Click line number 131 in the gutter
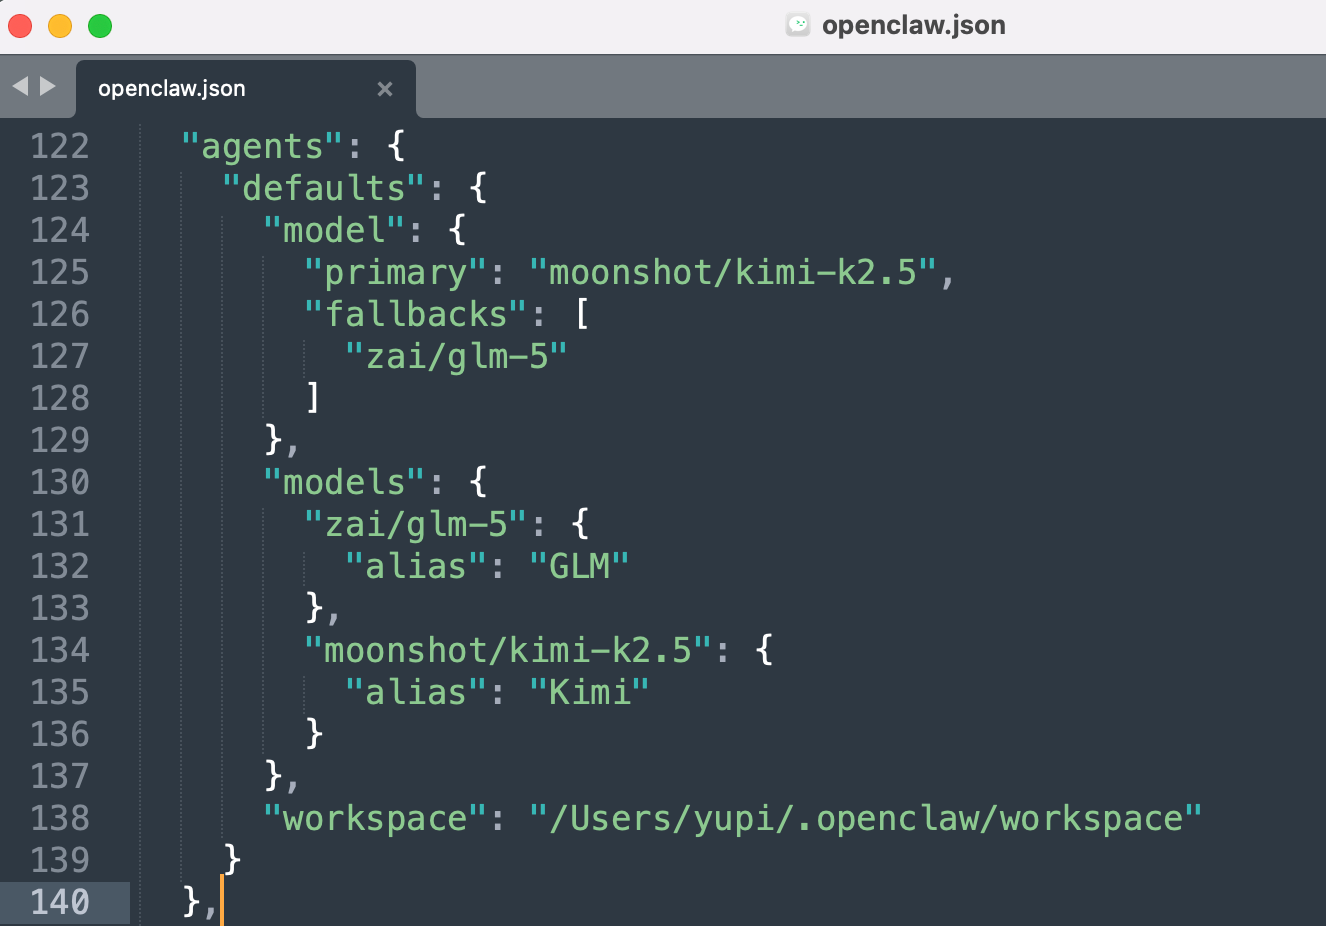Viewport: 1326px width, 926px height. click(60, 524)
